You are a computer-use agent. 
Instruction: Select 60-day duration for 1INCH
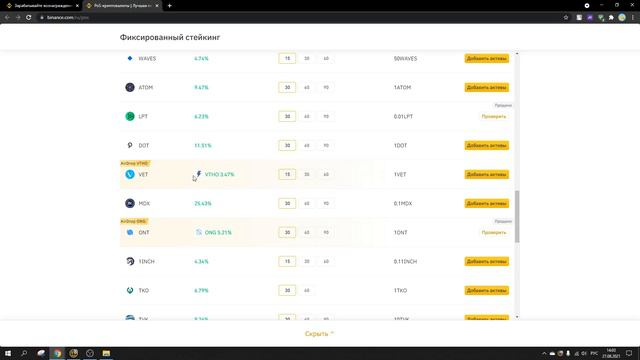tap(326, 261)
